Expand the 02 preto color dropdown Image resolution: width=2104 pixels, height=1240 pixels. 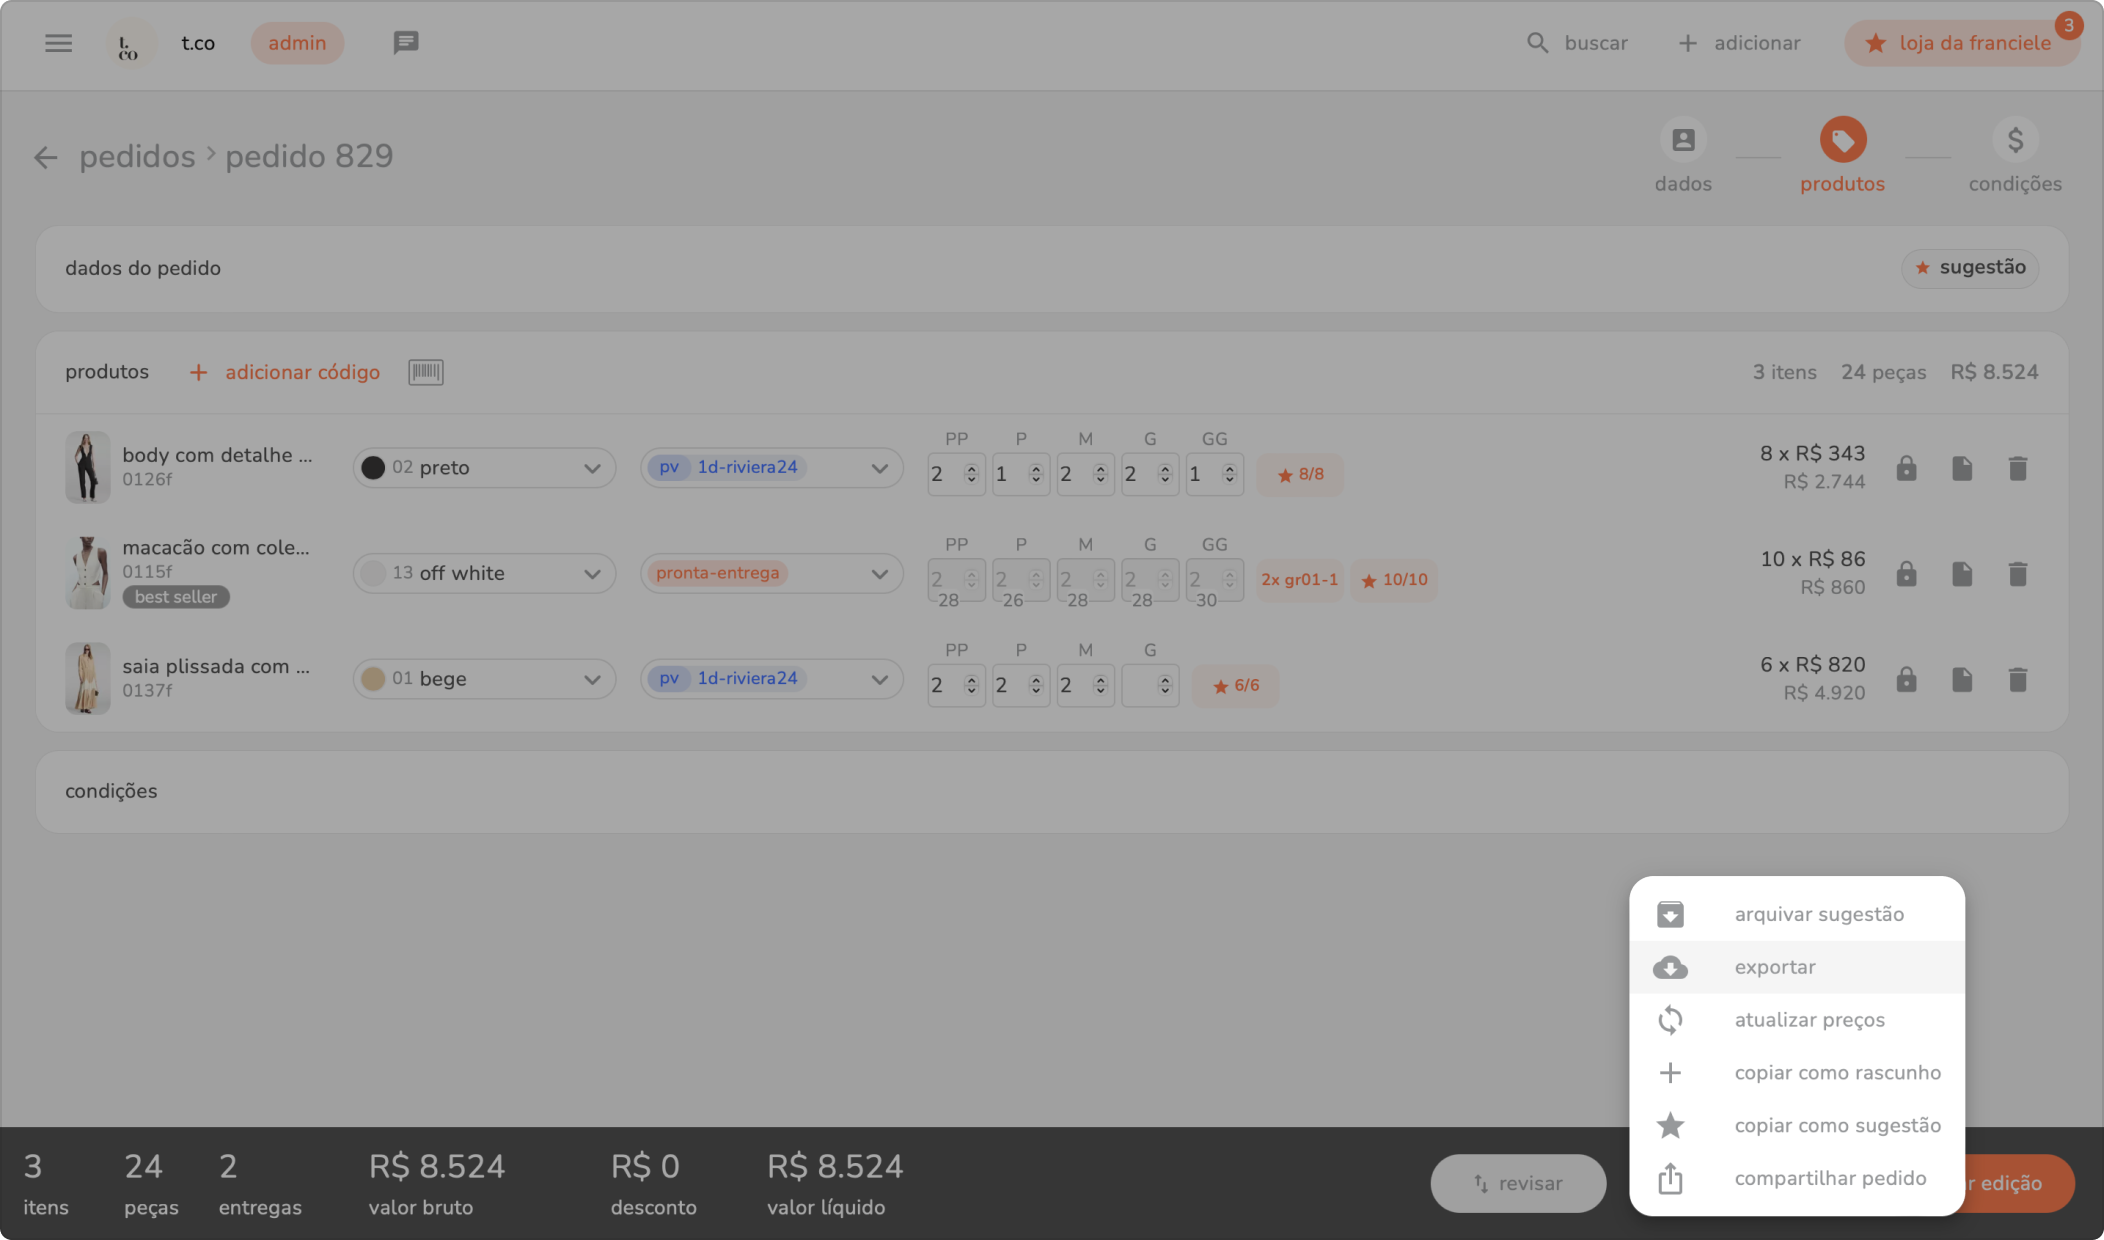pyautogui.click(x=484, y=468)
